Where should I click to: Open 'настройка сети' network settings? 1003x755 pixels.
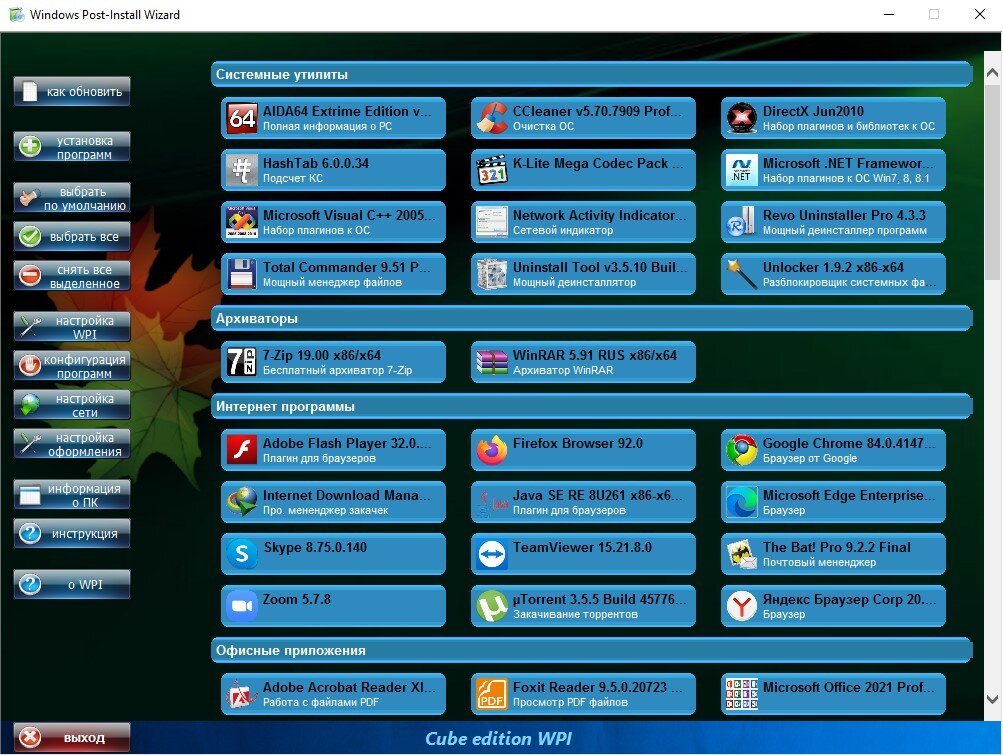72,405
